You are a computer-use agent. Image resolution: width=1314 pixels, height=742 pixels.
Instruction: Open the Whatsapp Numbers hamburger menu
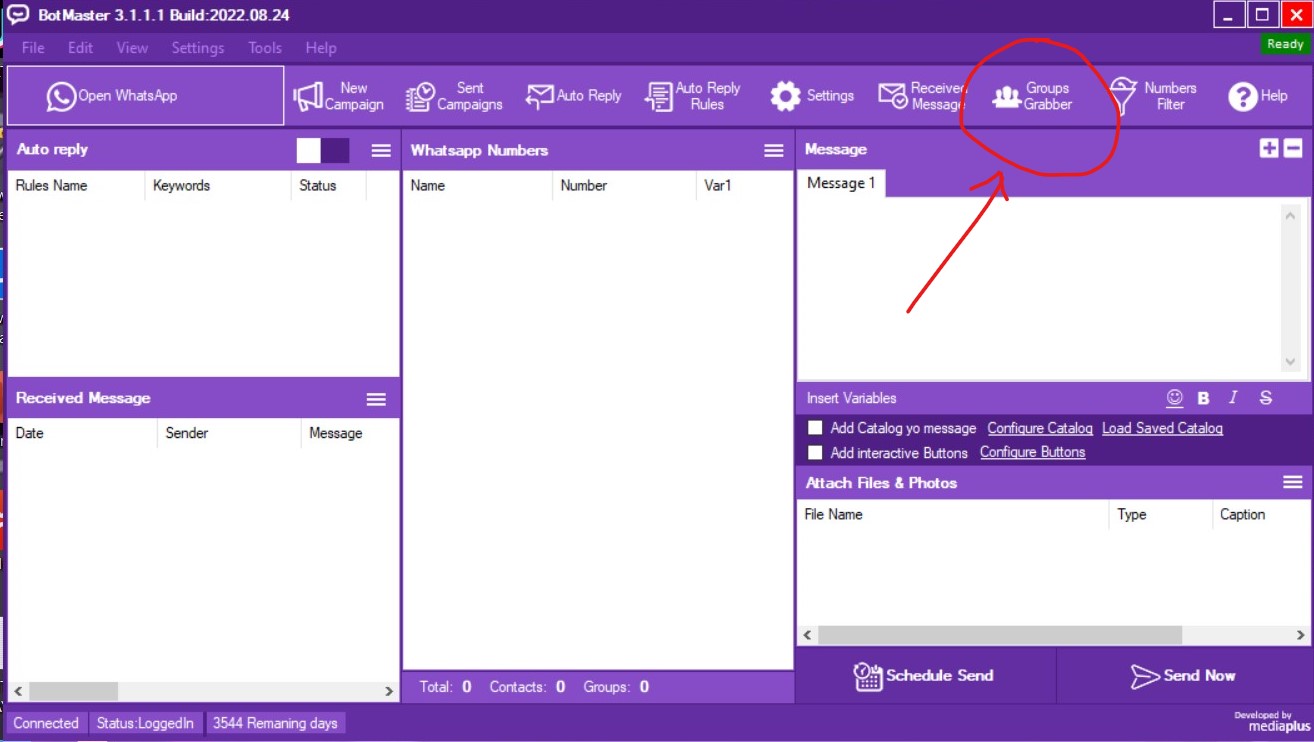coord(773,150)
